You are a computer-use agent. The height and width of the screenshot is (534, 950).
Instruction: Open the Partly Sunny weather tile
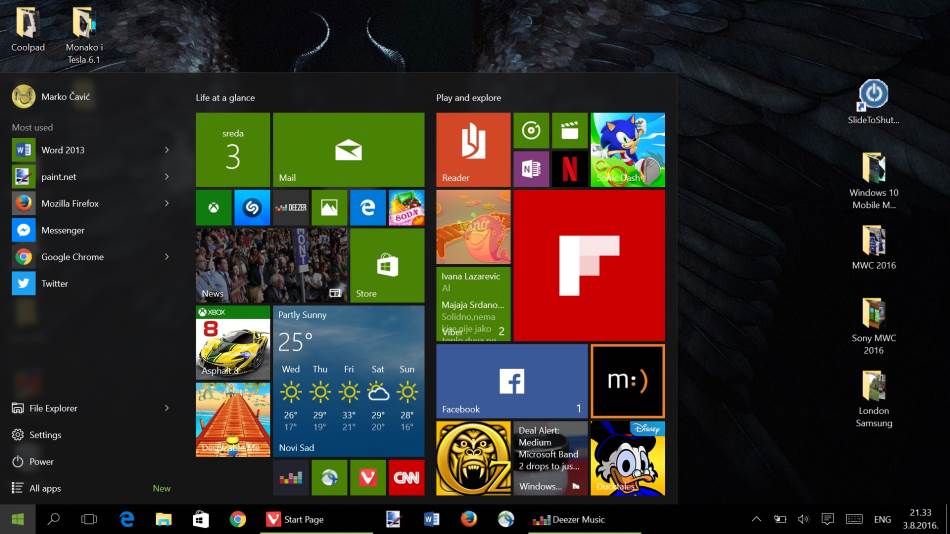(348, 381)
